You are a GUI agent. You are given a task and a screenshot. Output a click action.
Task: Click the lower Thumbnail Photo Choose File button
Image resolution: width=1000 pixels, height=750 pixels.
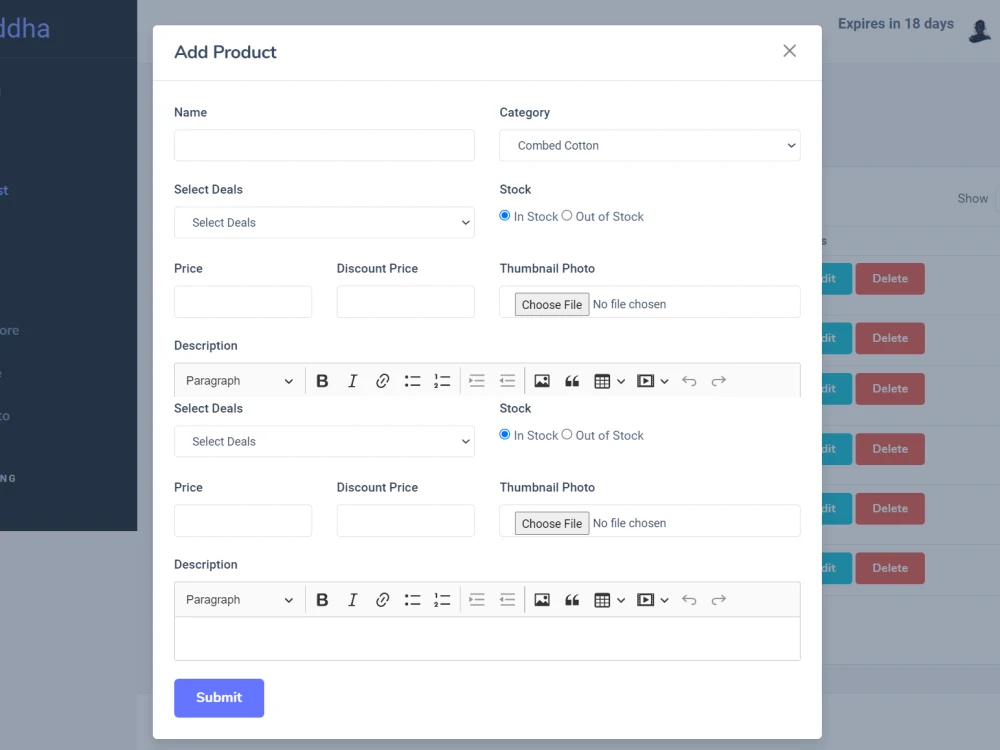coord(552,523)
